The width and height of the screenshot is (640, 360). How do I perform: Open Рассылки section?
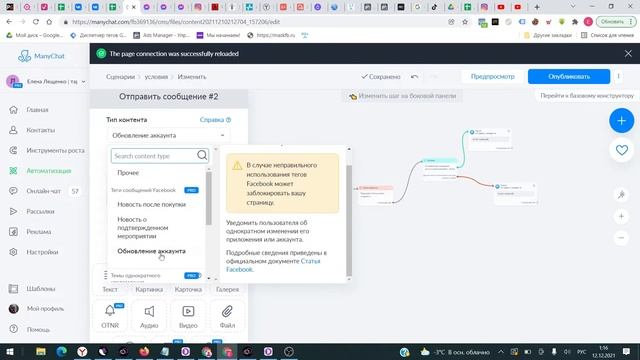click(x=40, y=211)
